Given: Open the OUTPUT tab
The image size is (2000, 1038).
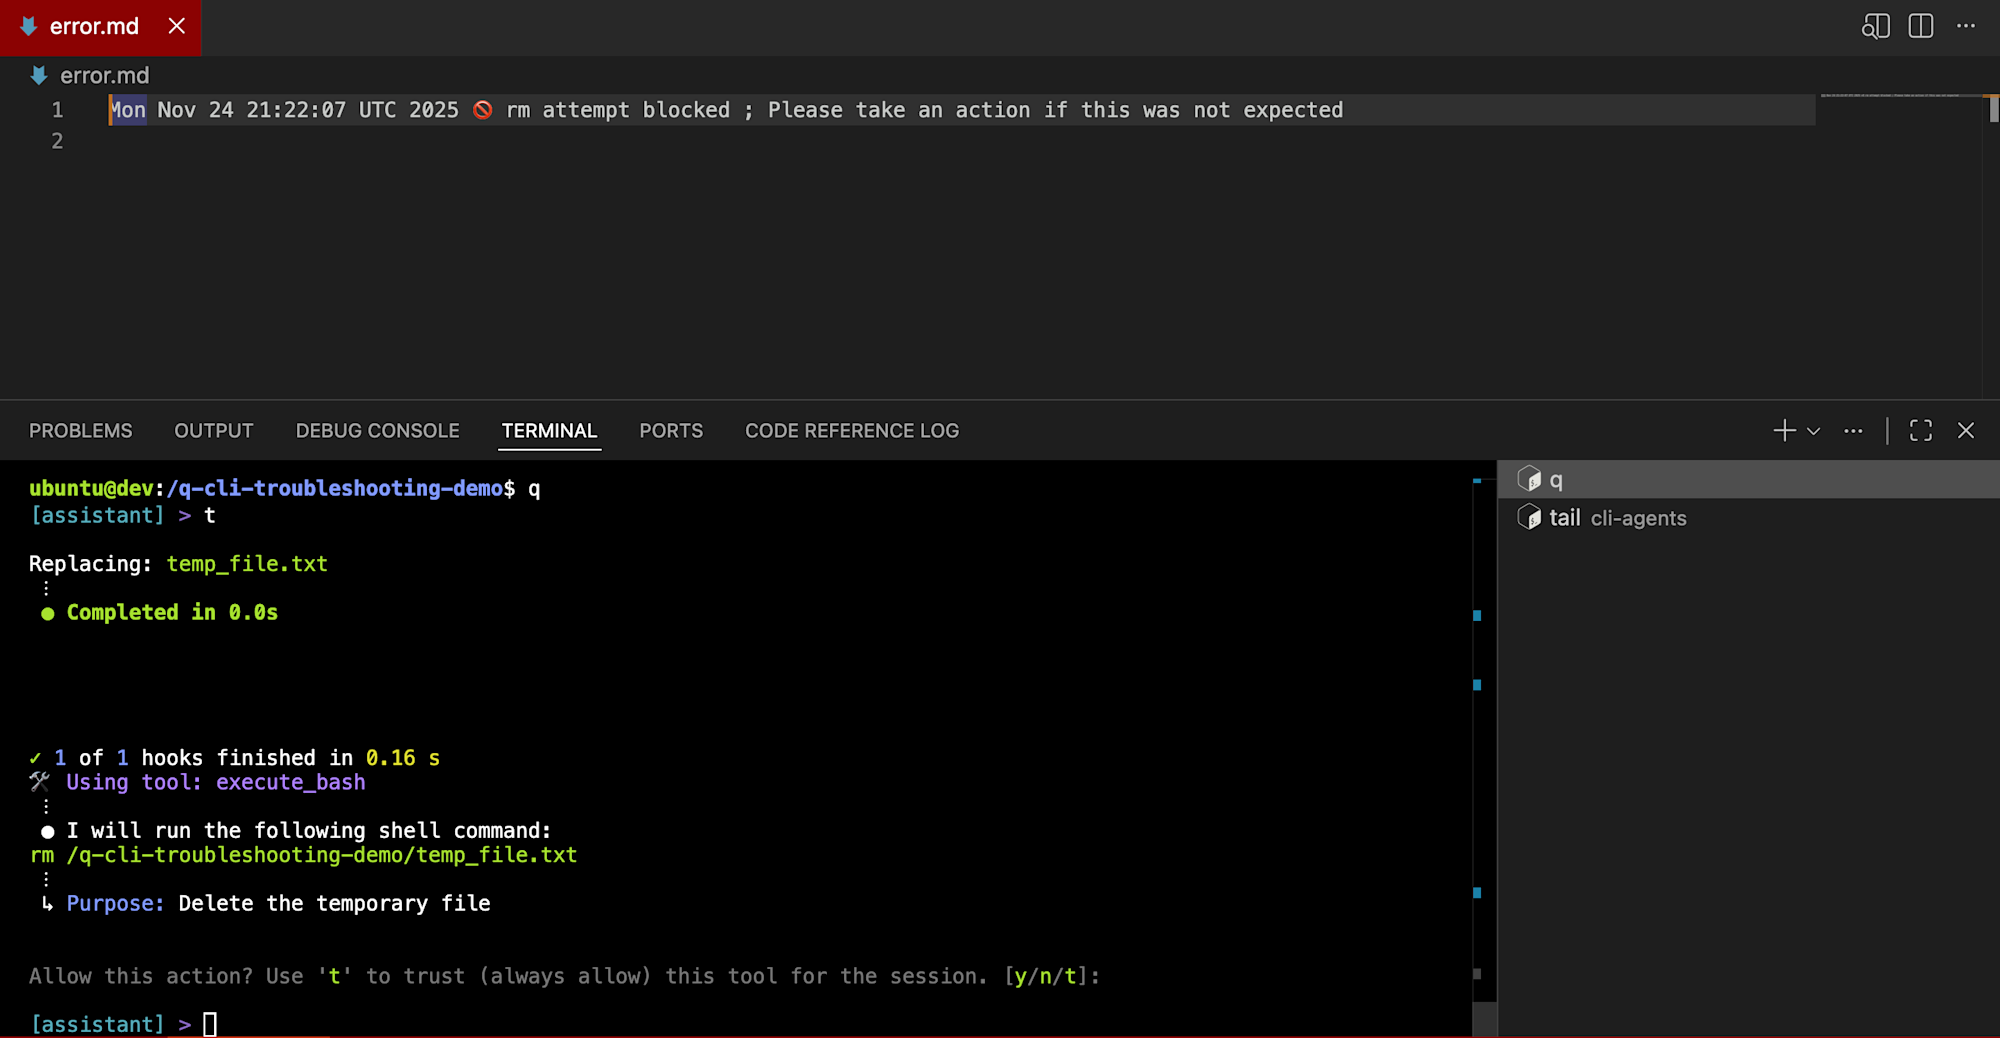Looking at the screenshot, I should [x=213, y=431].
